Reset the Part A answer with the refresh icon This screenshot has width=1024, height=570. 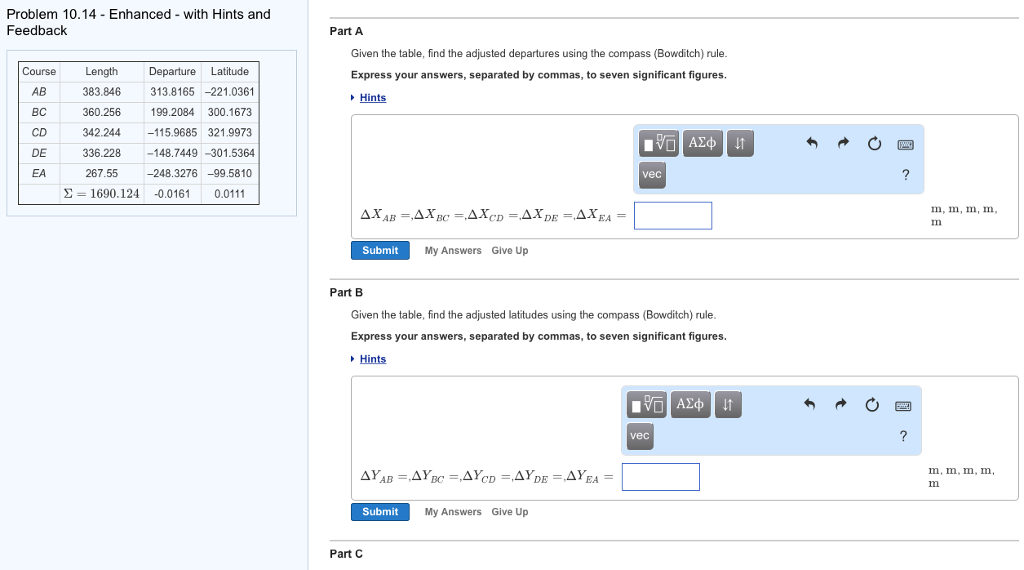coord(874,143)
